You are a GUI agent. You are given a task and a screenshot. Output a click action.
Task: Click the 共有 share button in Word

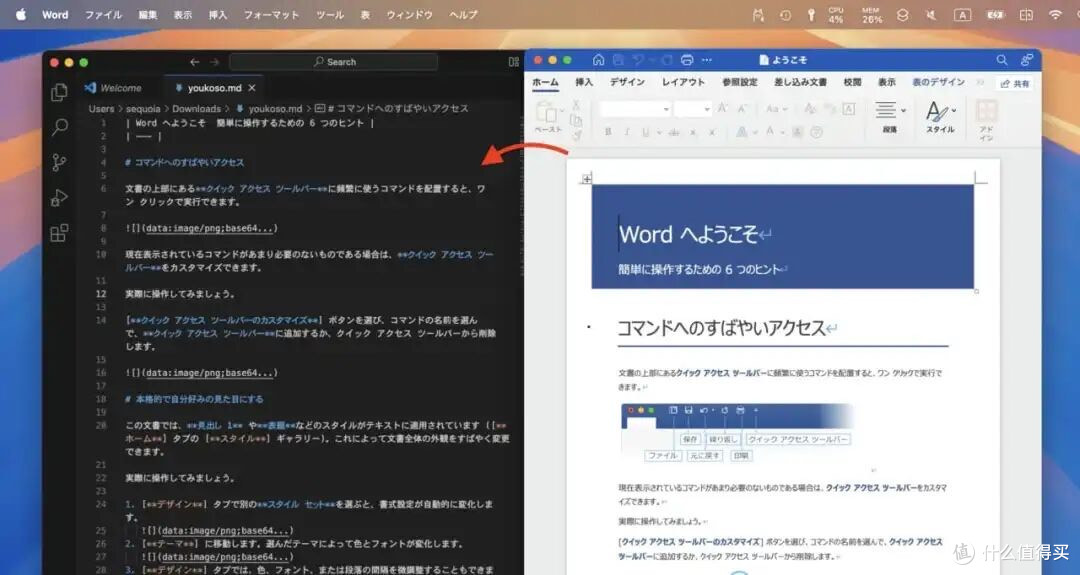point(1015,83)
